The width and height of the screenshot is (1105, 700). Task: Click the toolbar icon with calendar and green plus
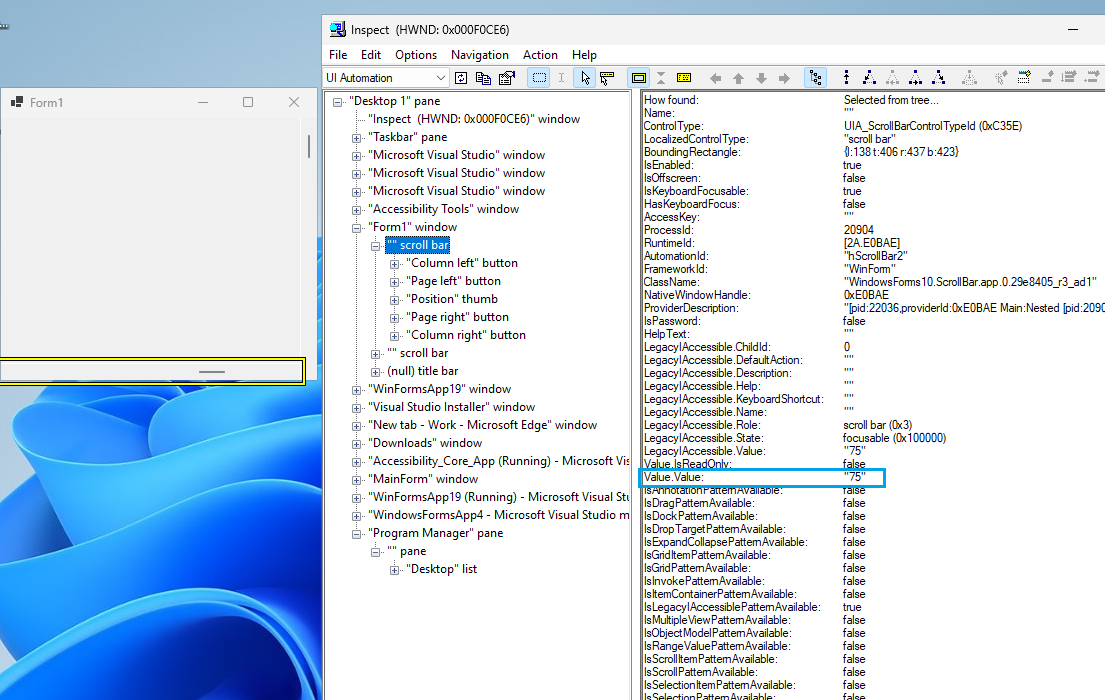coord(1024,78)
